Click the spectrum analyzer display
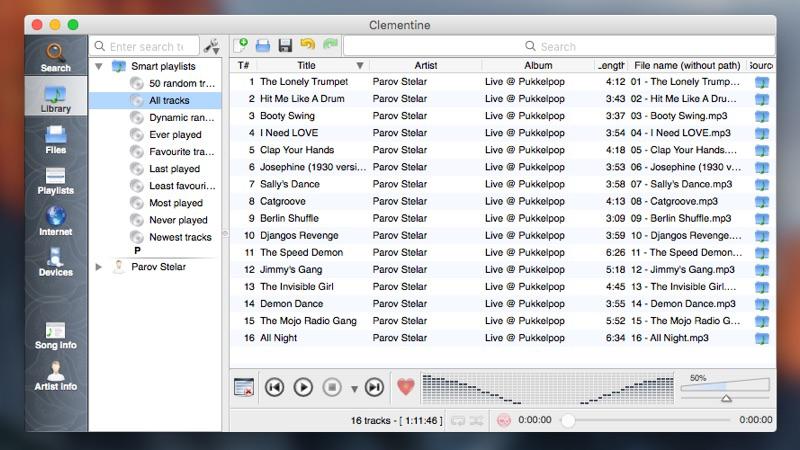 coord(548,389)
